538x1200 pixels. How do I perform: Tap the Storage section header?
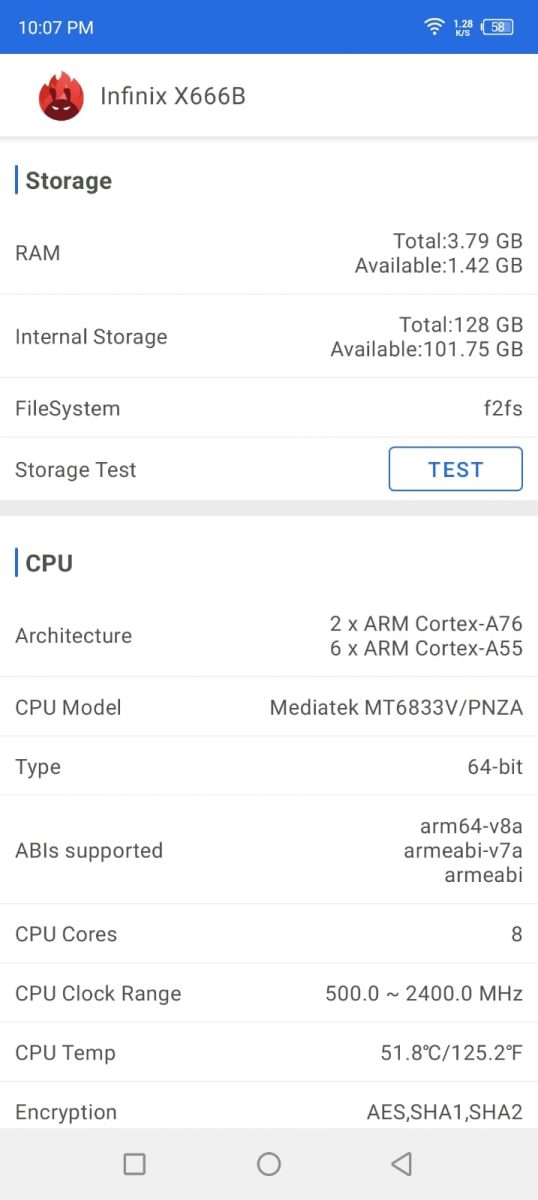pyautogui.click(x=68, y=181)
